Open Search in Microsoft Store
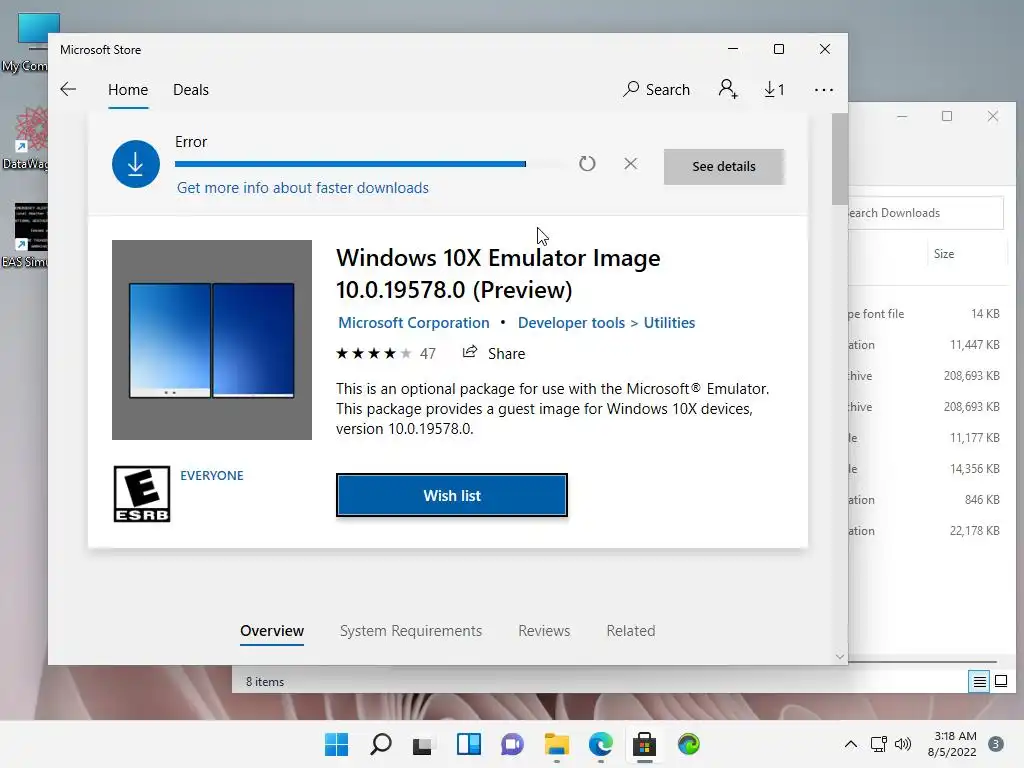The width and height of the screenshot is (1024, 768). (x=657, y=89)
